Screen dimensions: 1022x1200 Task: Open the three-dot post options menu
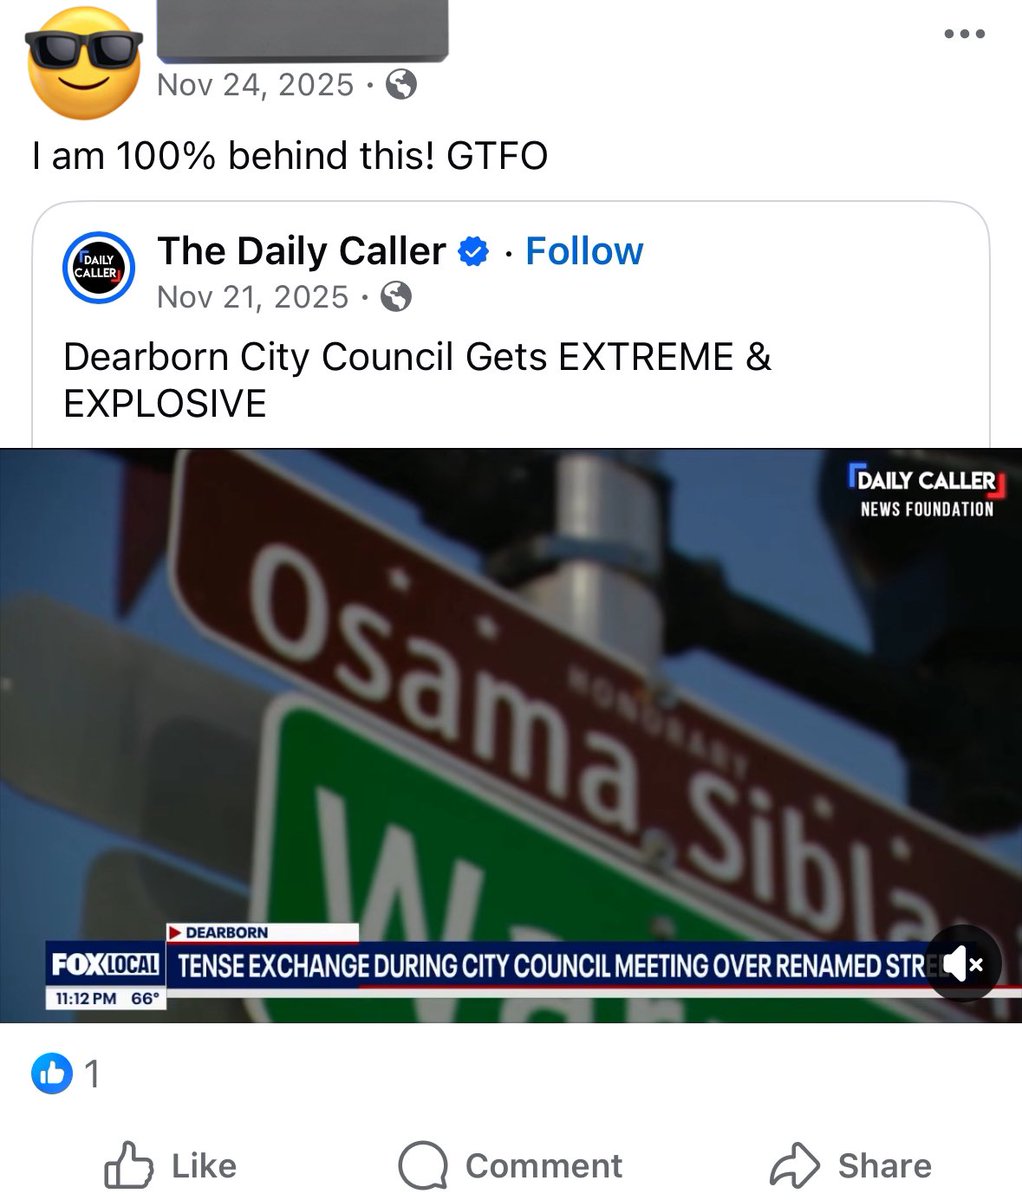click(x=965, y=34)
